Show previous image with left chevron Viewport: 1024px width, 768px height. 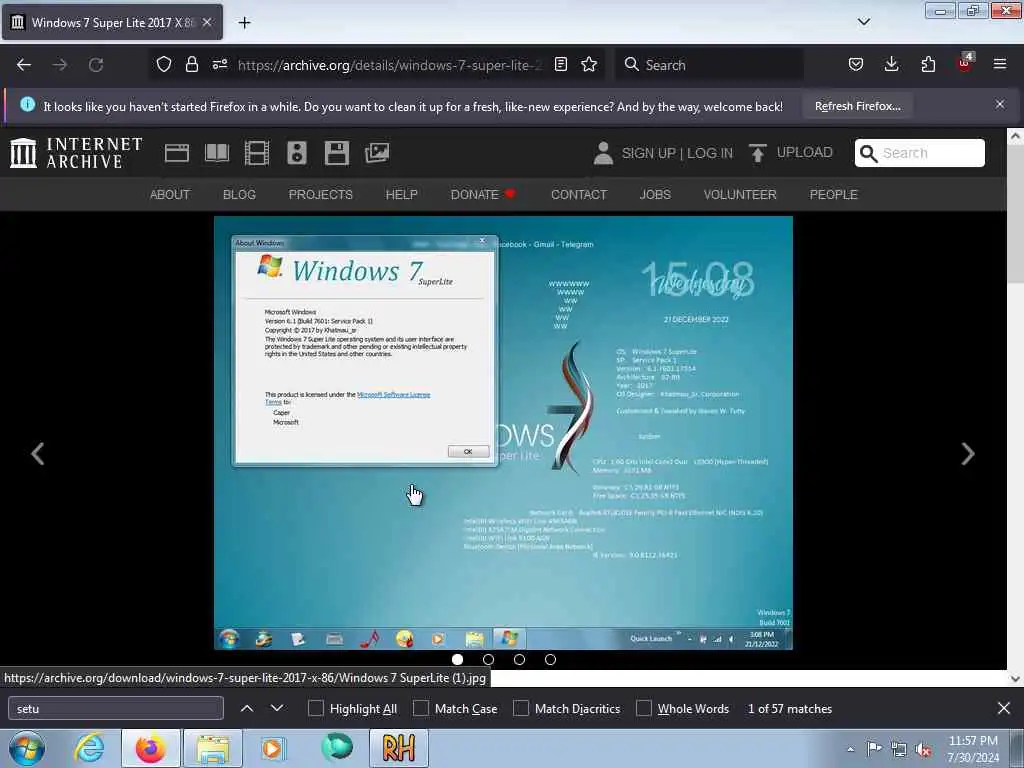(x=38, y=454)
